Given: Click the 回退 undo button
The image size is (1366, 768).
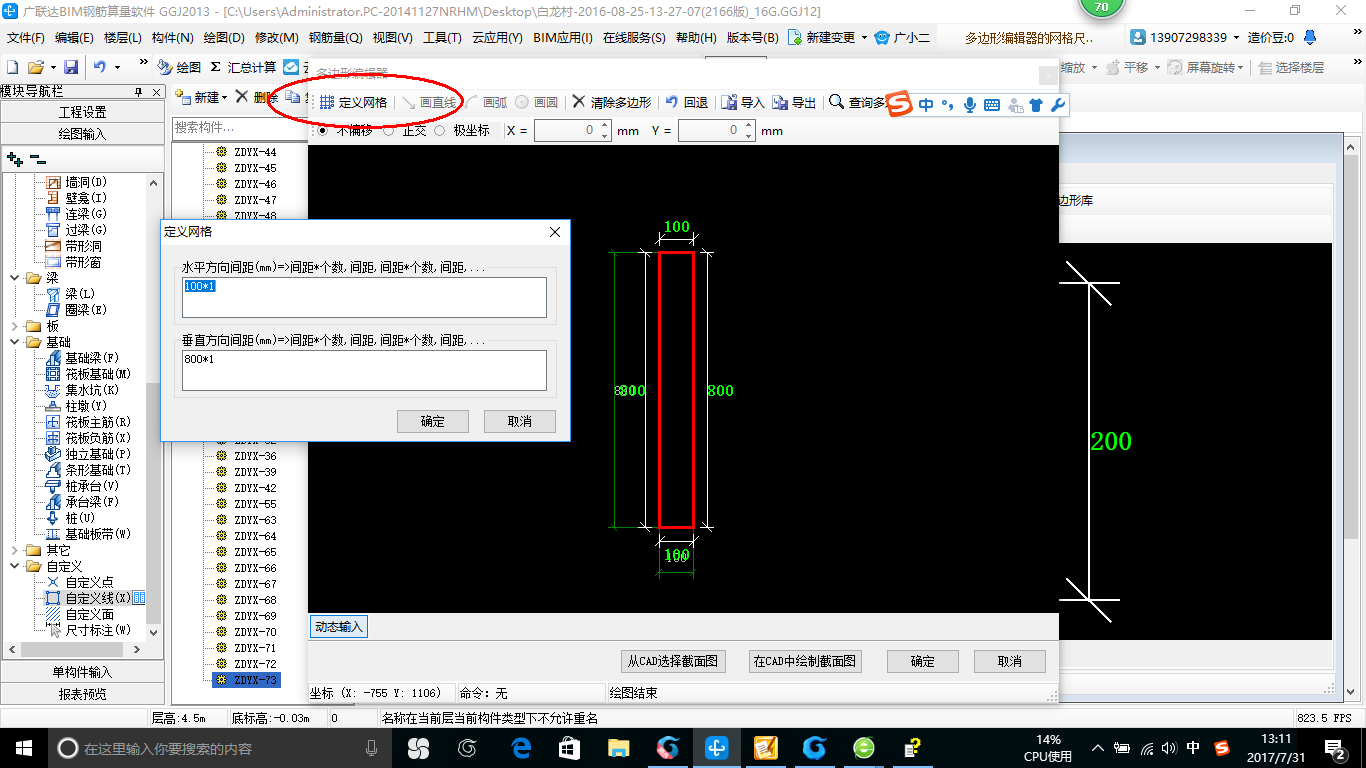Looking at the screenshot, I should [687, 102].
